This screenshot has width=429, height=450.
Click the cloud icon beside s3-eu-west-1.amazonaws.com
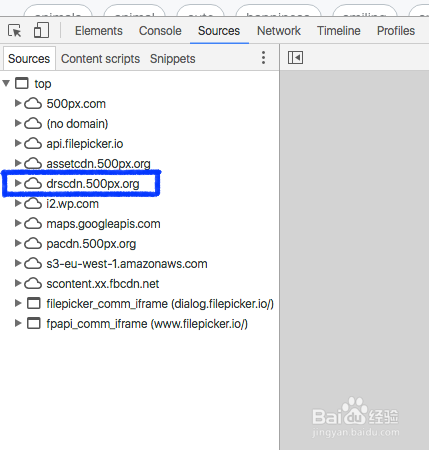pos(33,264)
